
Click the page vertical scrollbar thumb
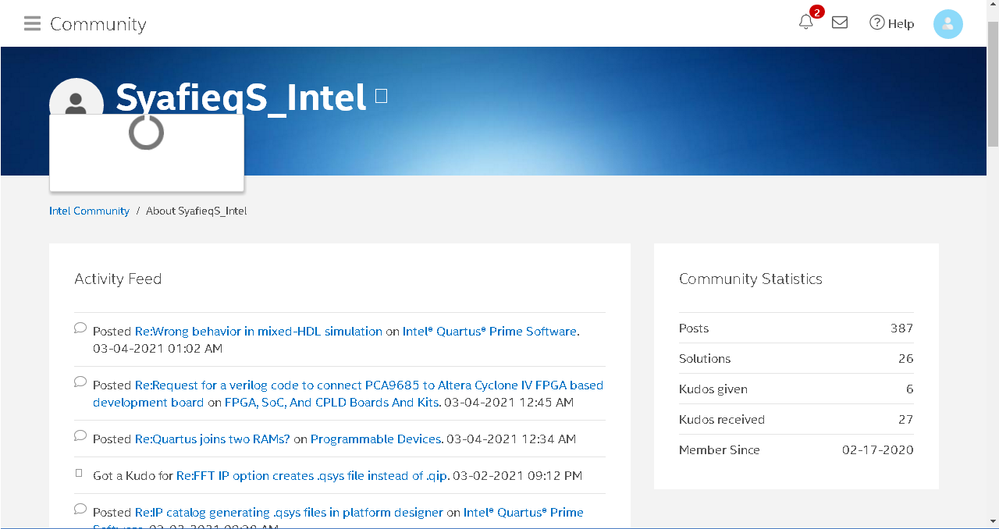pos(993,83)
